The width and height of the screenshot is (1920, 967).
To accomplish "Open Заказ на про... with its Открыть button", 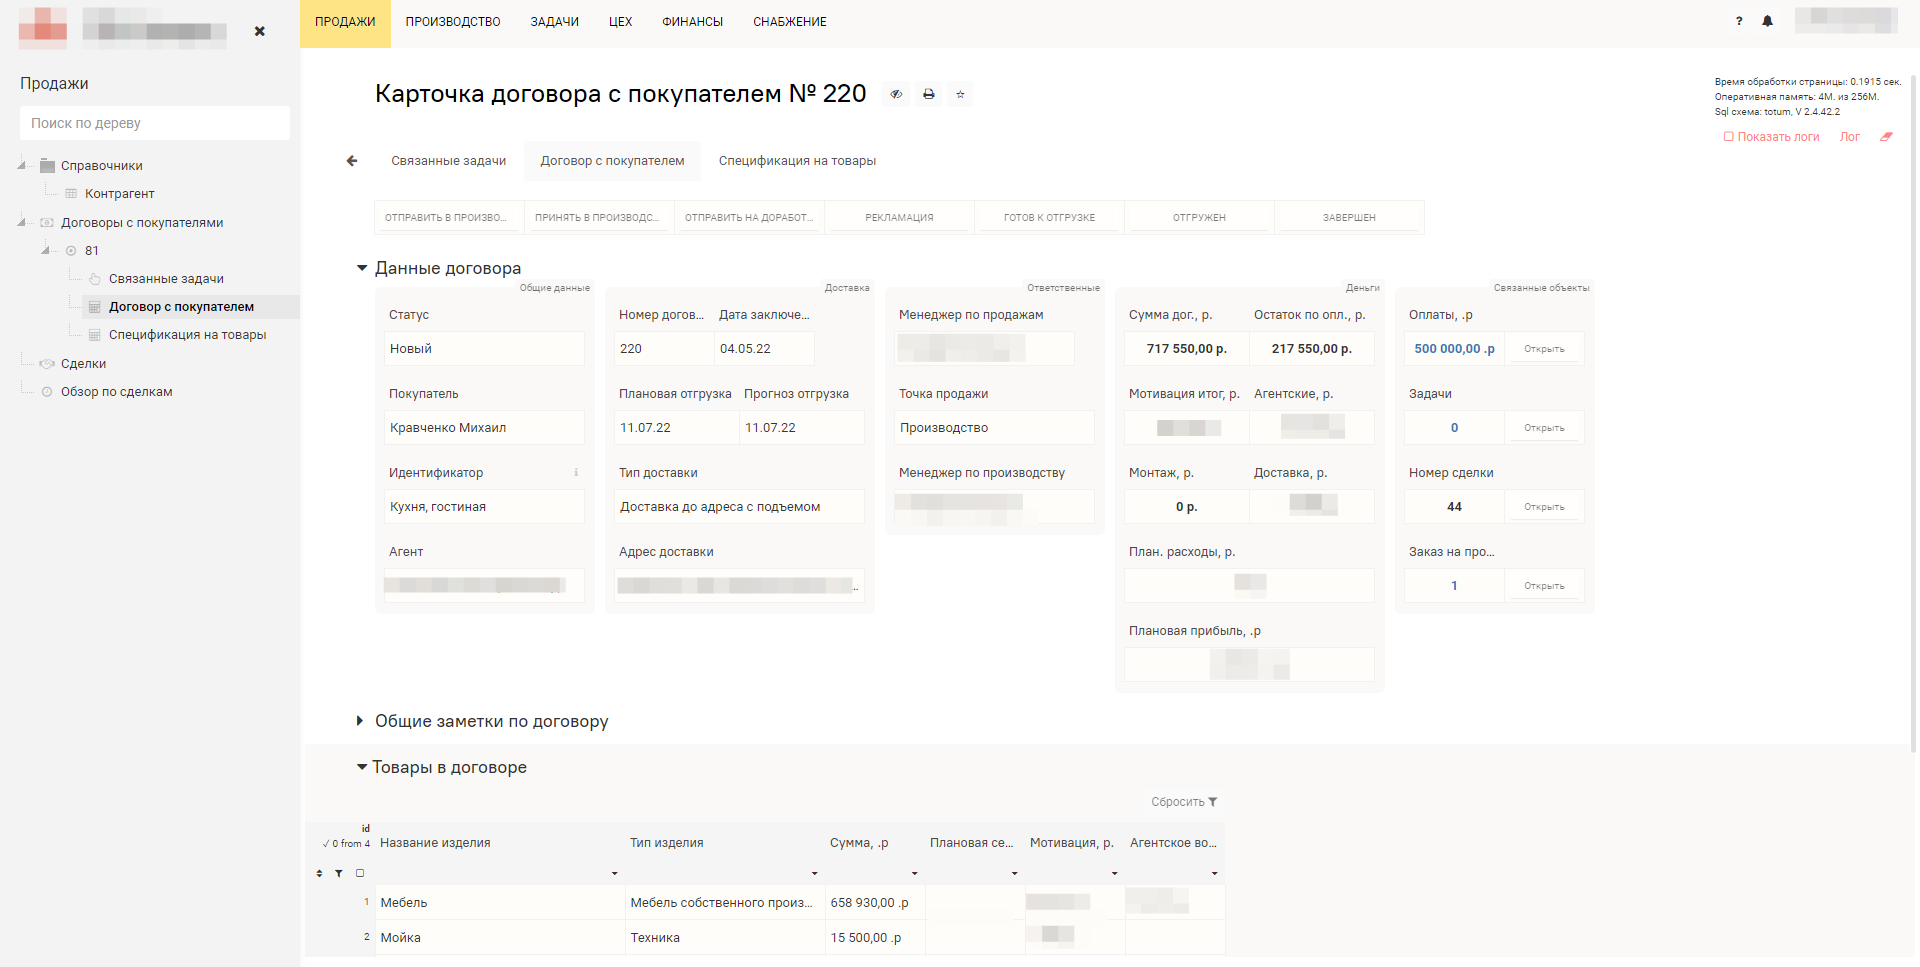I will (x=1544, y=586).
